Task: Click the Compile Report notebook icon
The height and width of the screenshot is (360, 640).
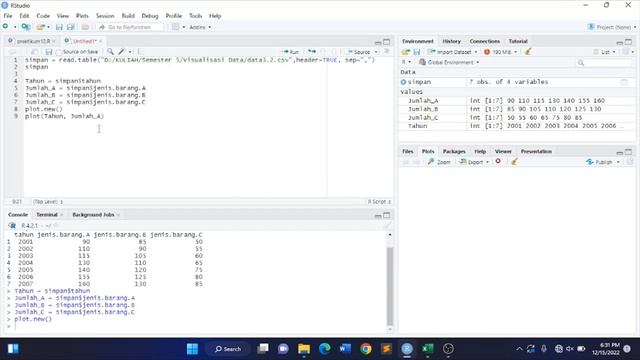Action: pos(140,51)
